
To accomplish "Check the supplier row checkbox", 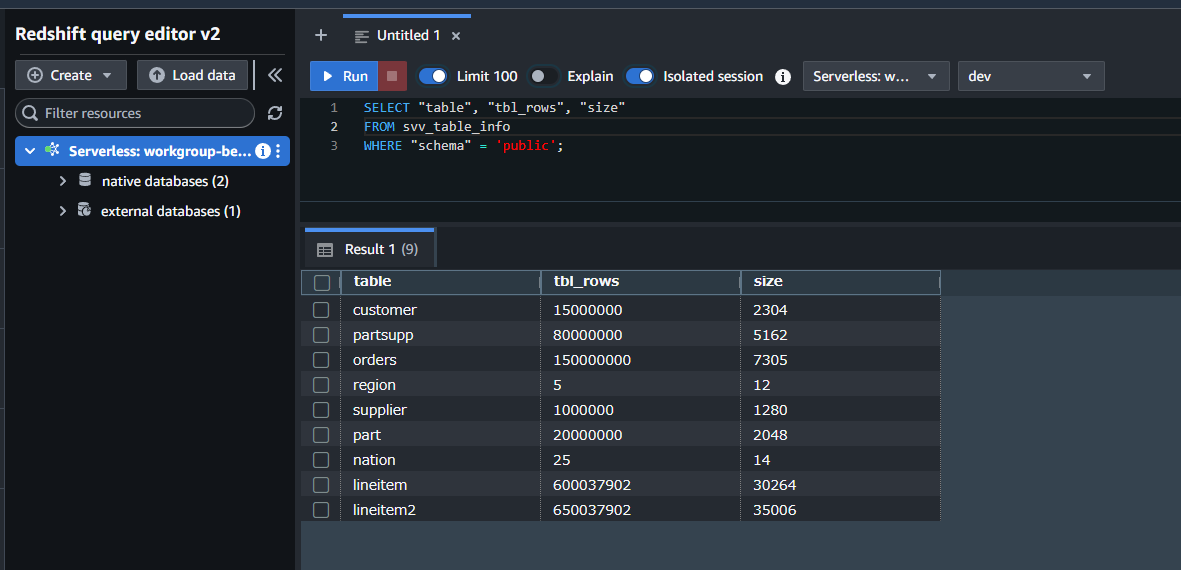I will pos(321,410).
